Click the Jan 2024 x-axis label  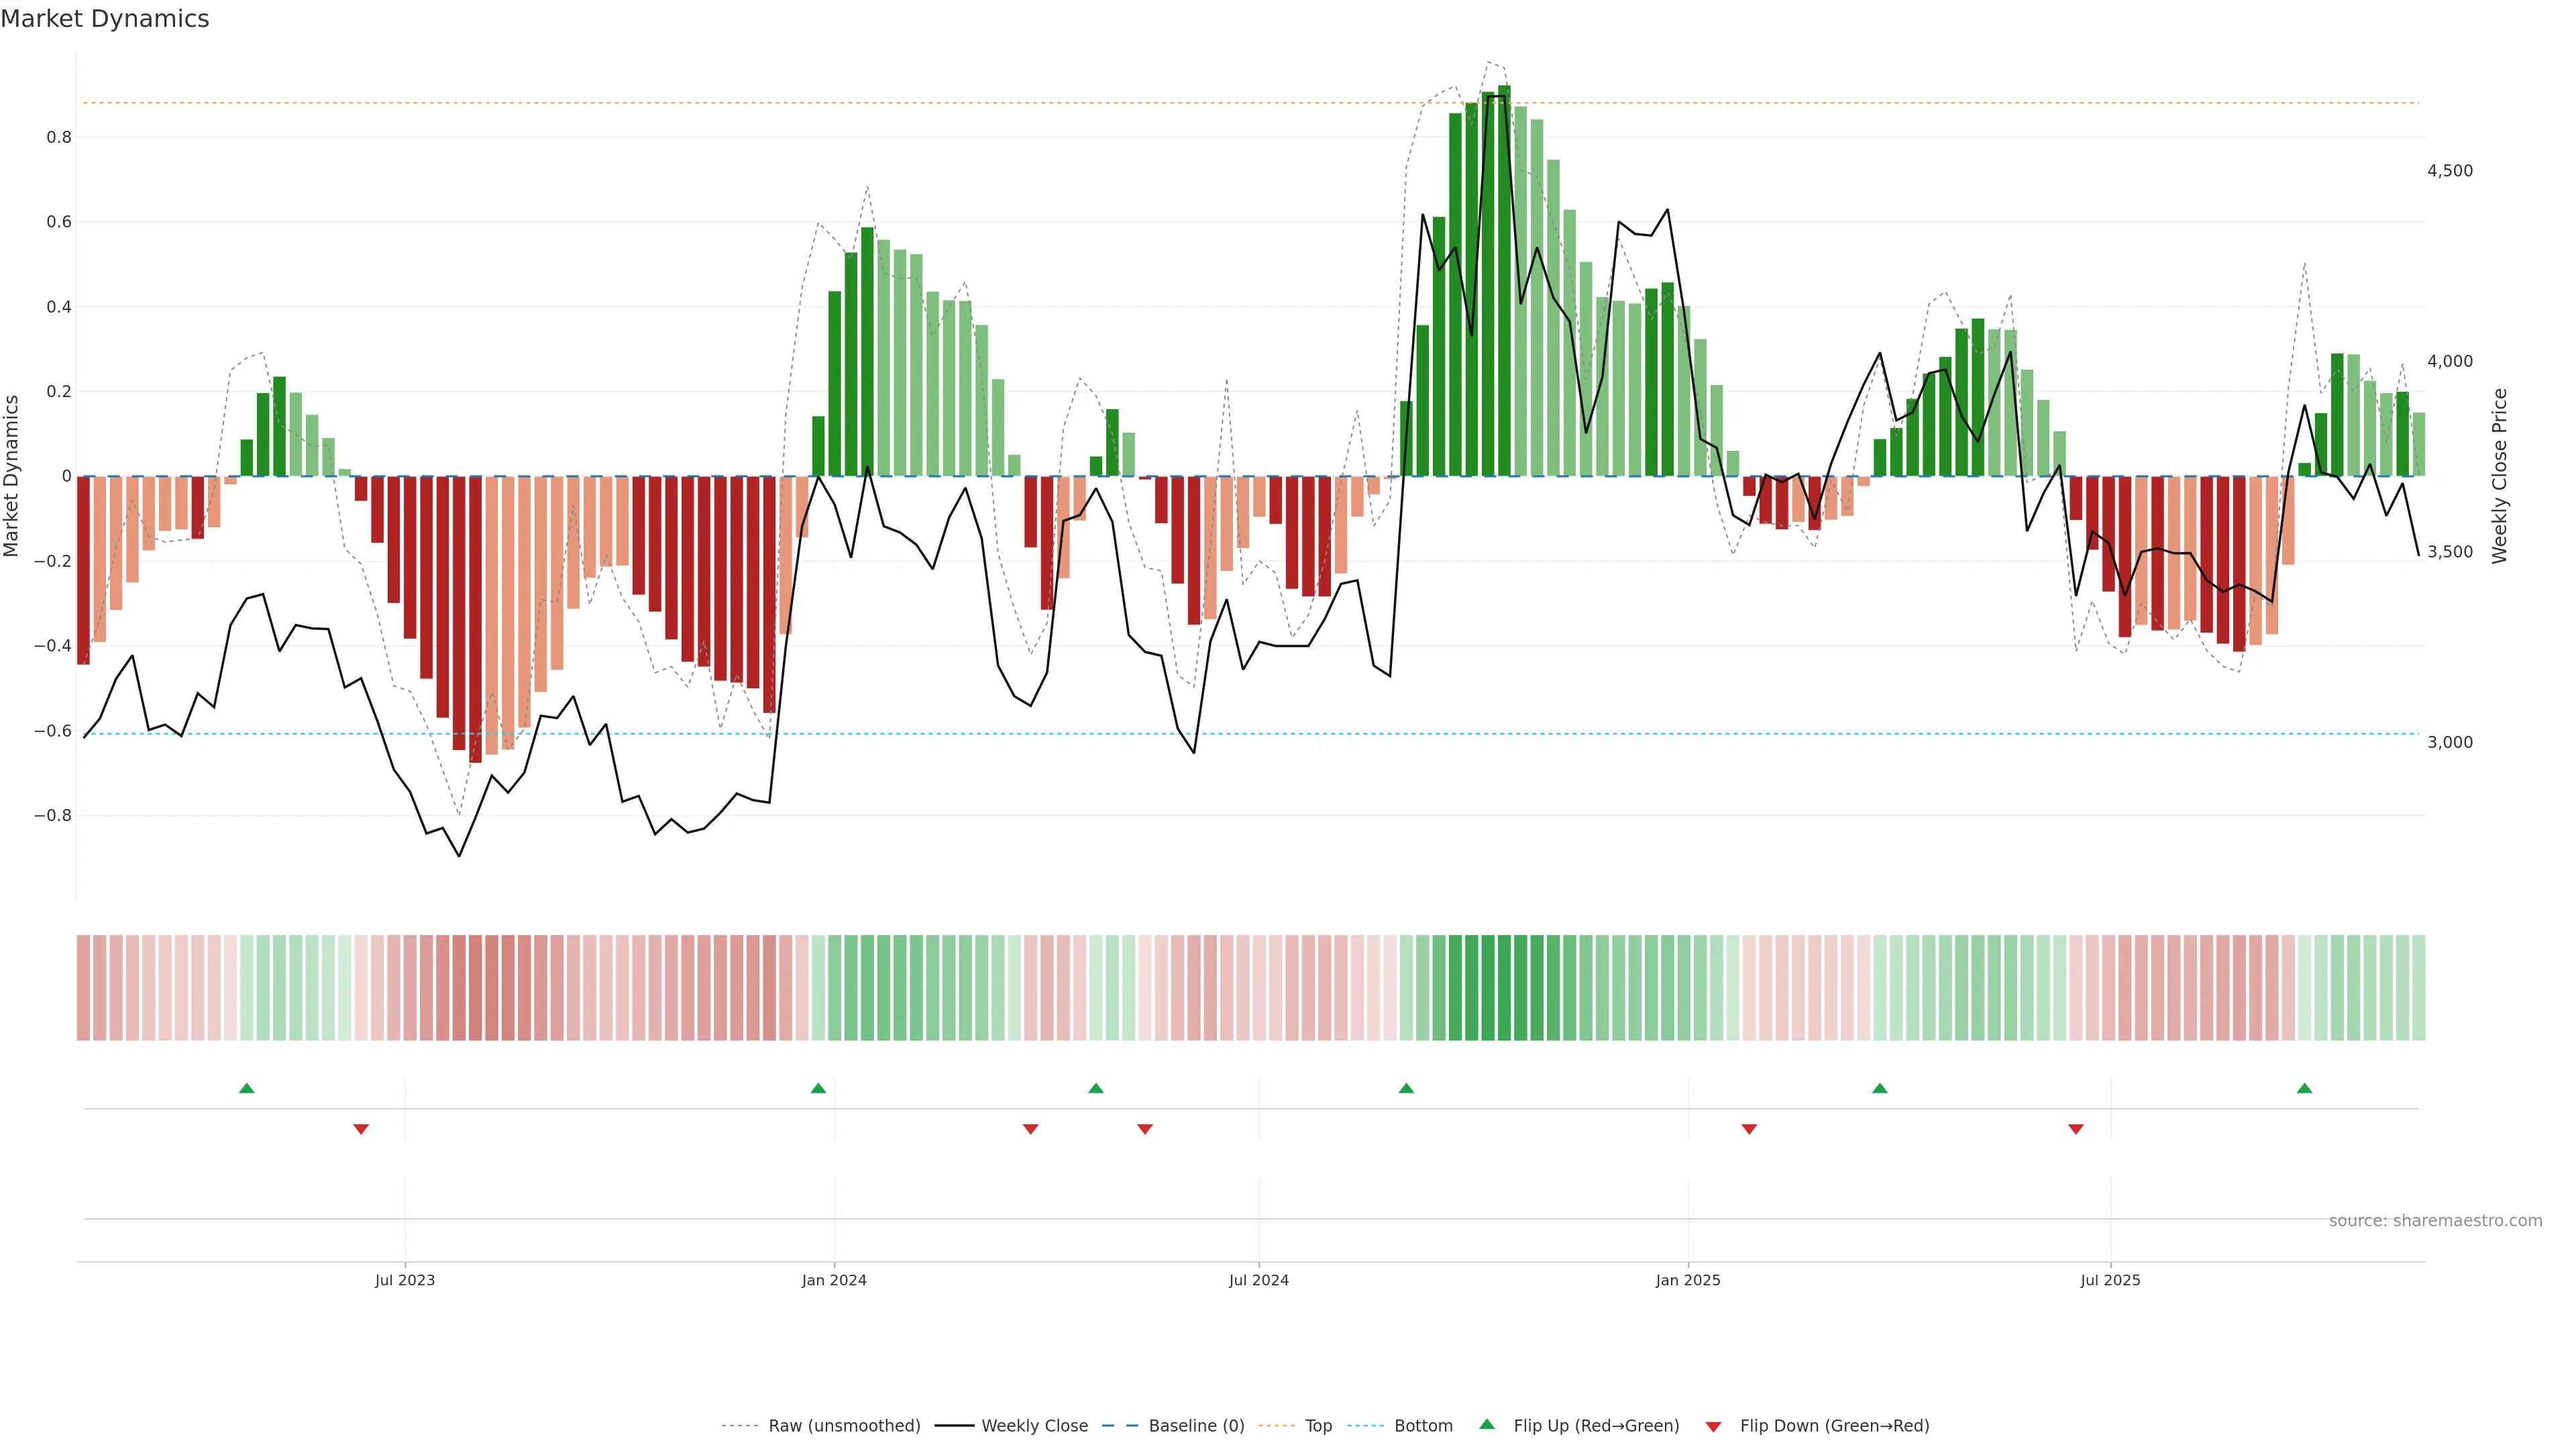[834, 1280]
